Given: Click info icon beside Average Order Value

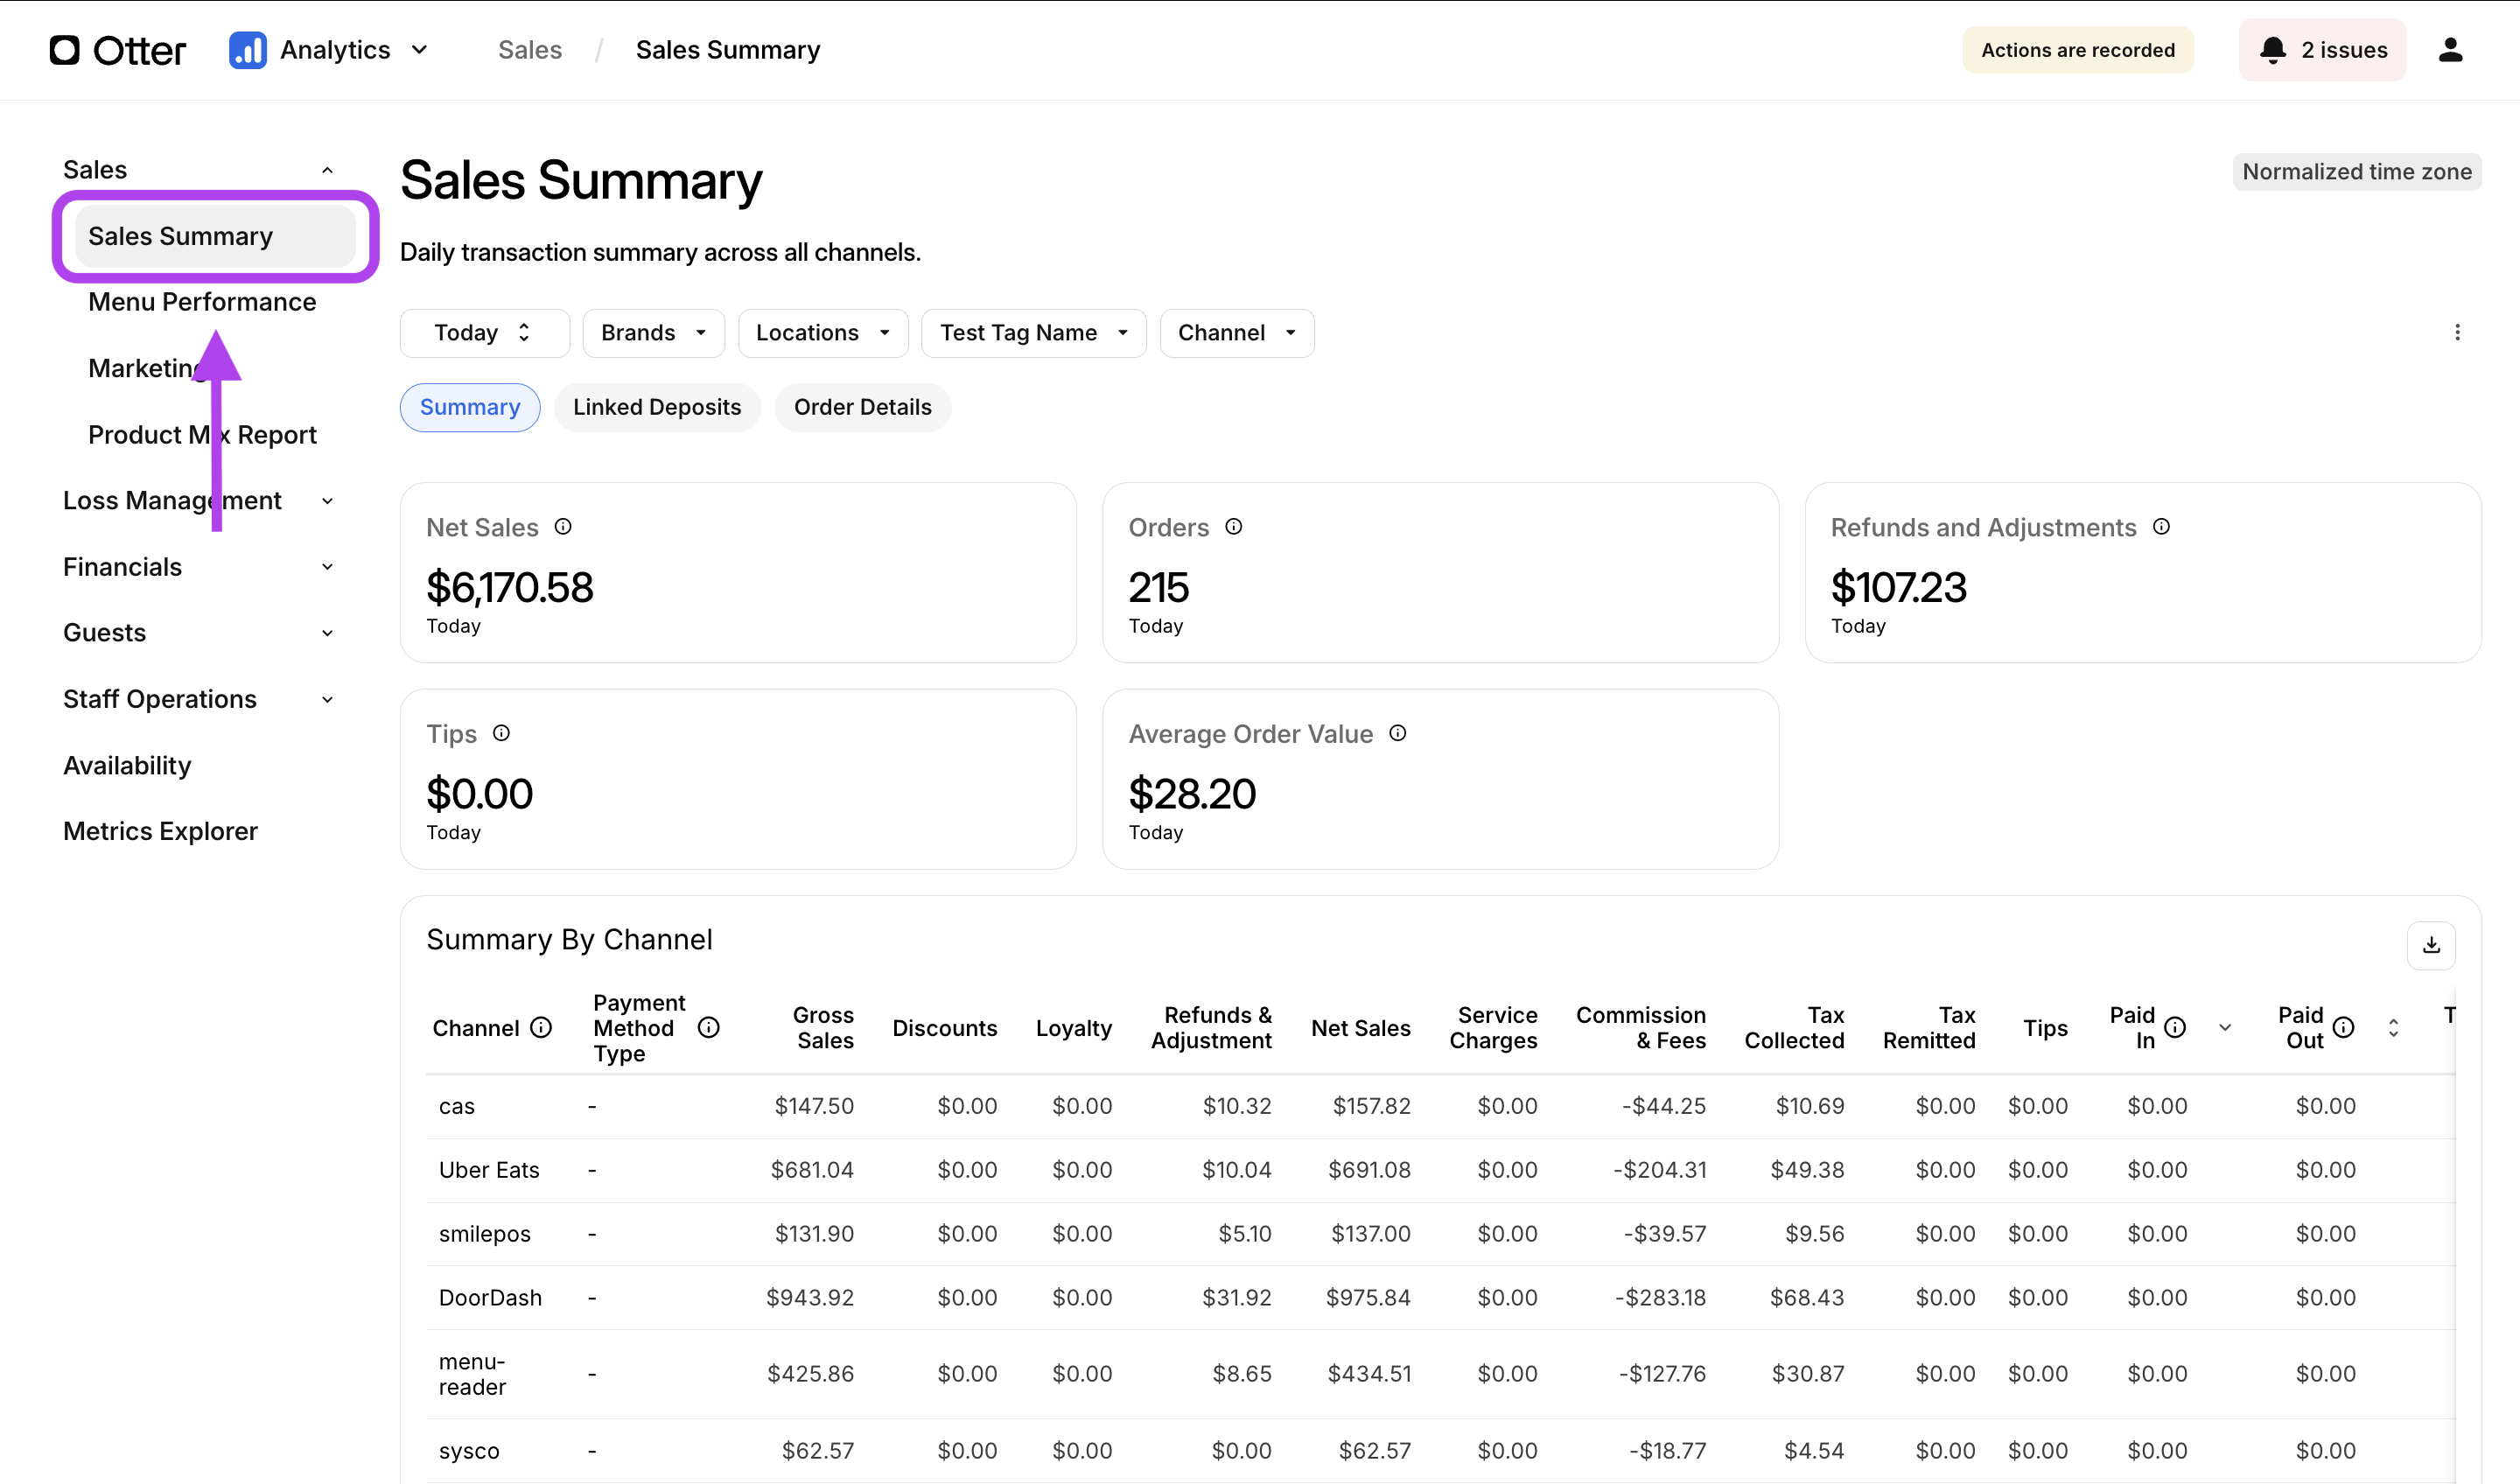Looking at the screenshot, I should pyautogui.click(x=1398, y=733).
